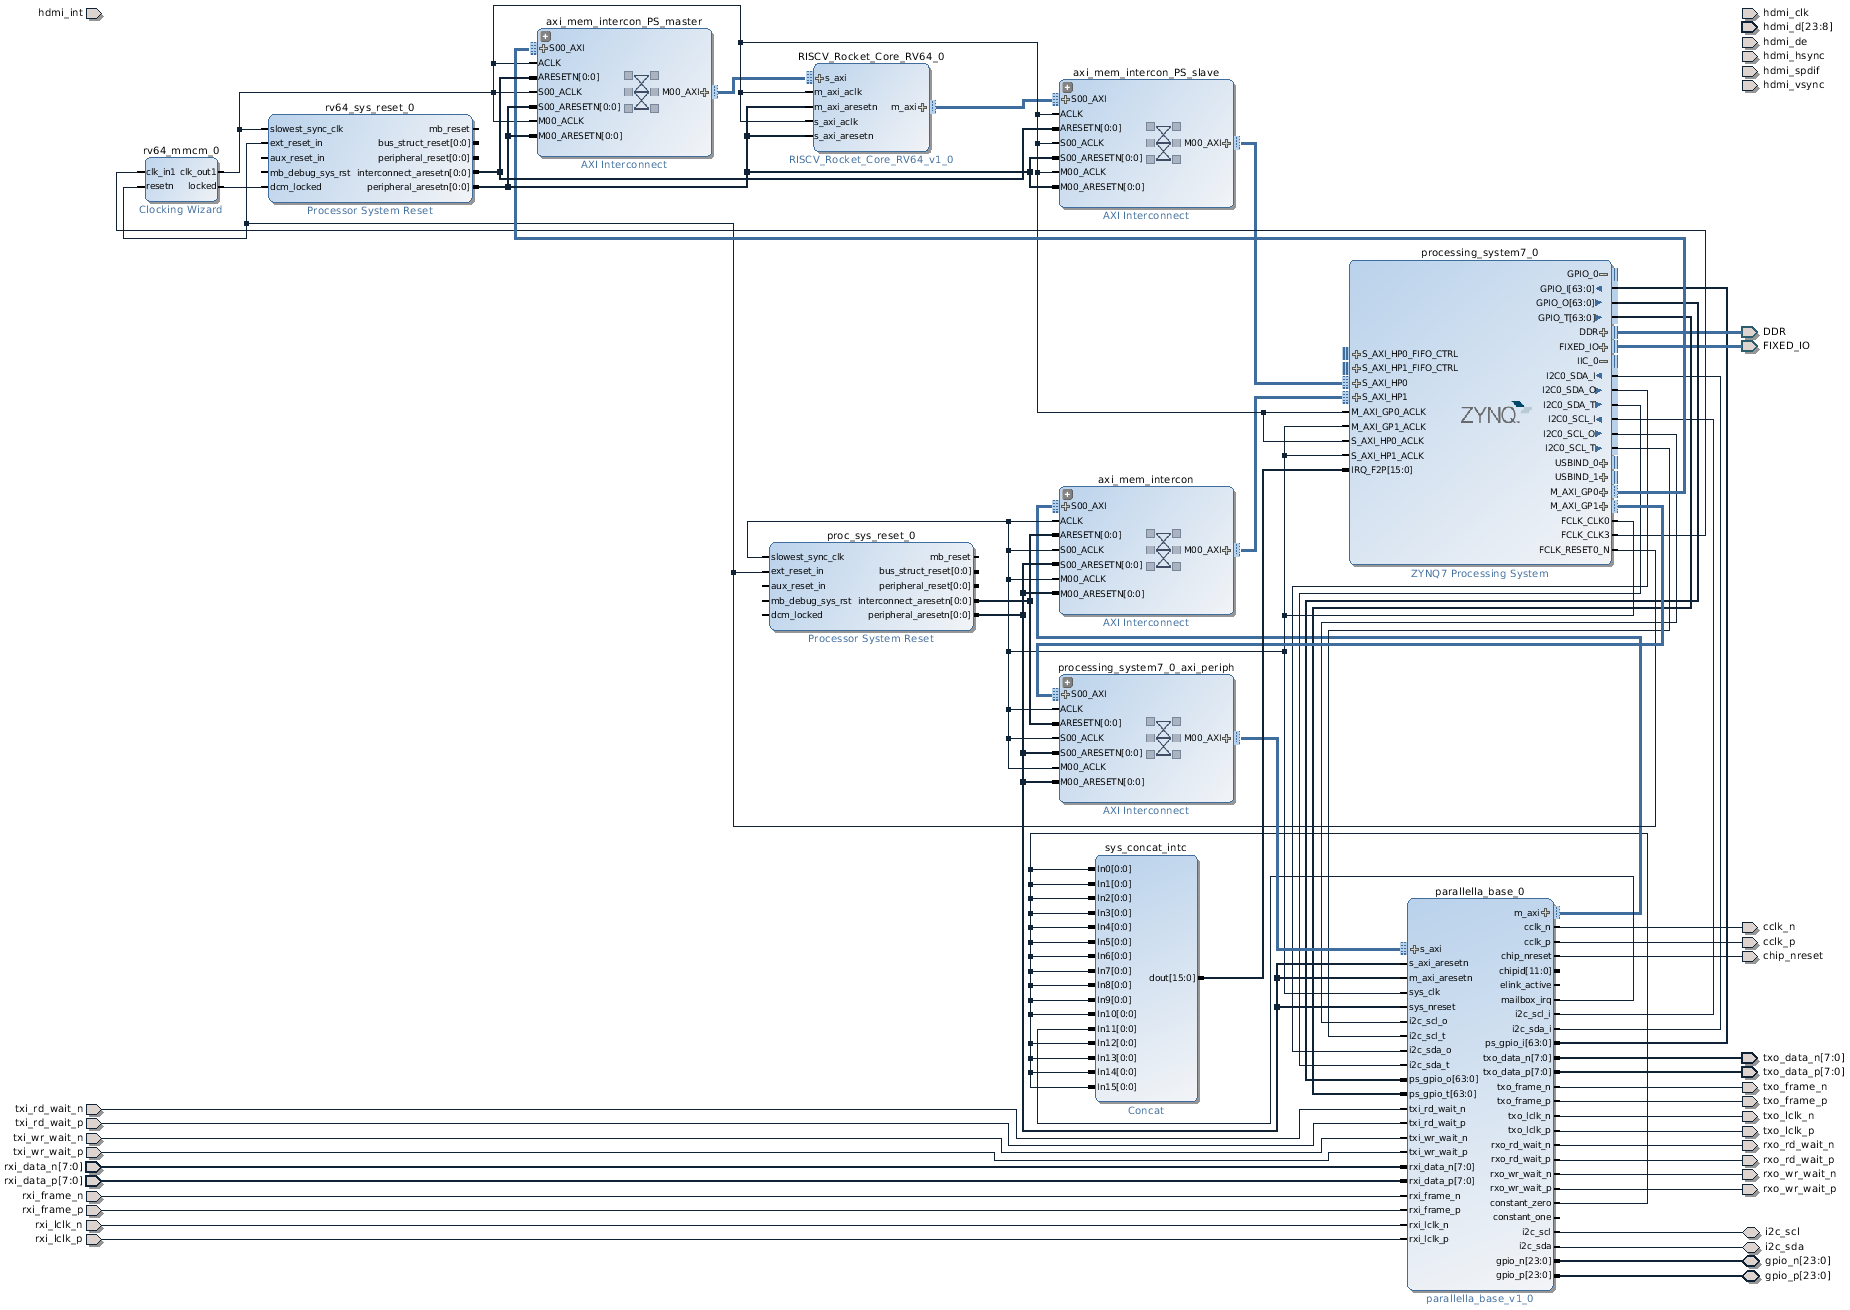The width and height of the screenshot is (1850, 1310).
Task: Select the i2c_scl bidirectional port symbol
Action: (1751, 1233)
